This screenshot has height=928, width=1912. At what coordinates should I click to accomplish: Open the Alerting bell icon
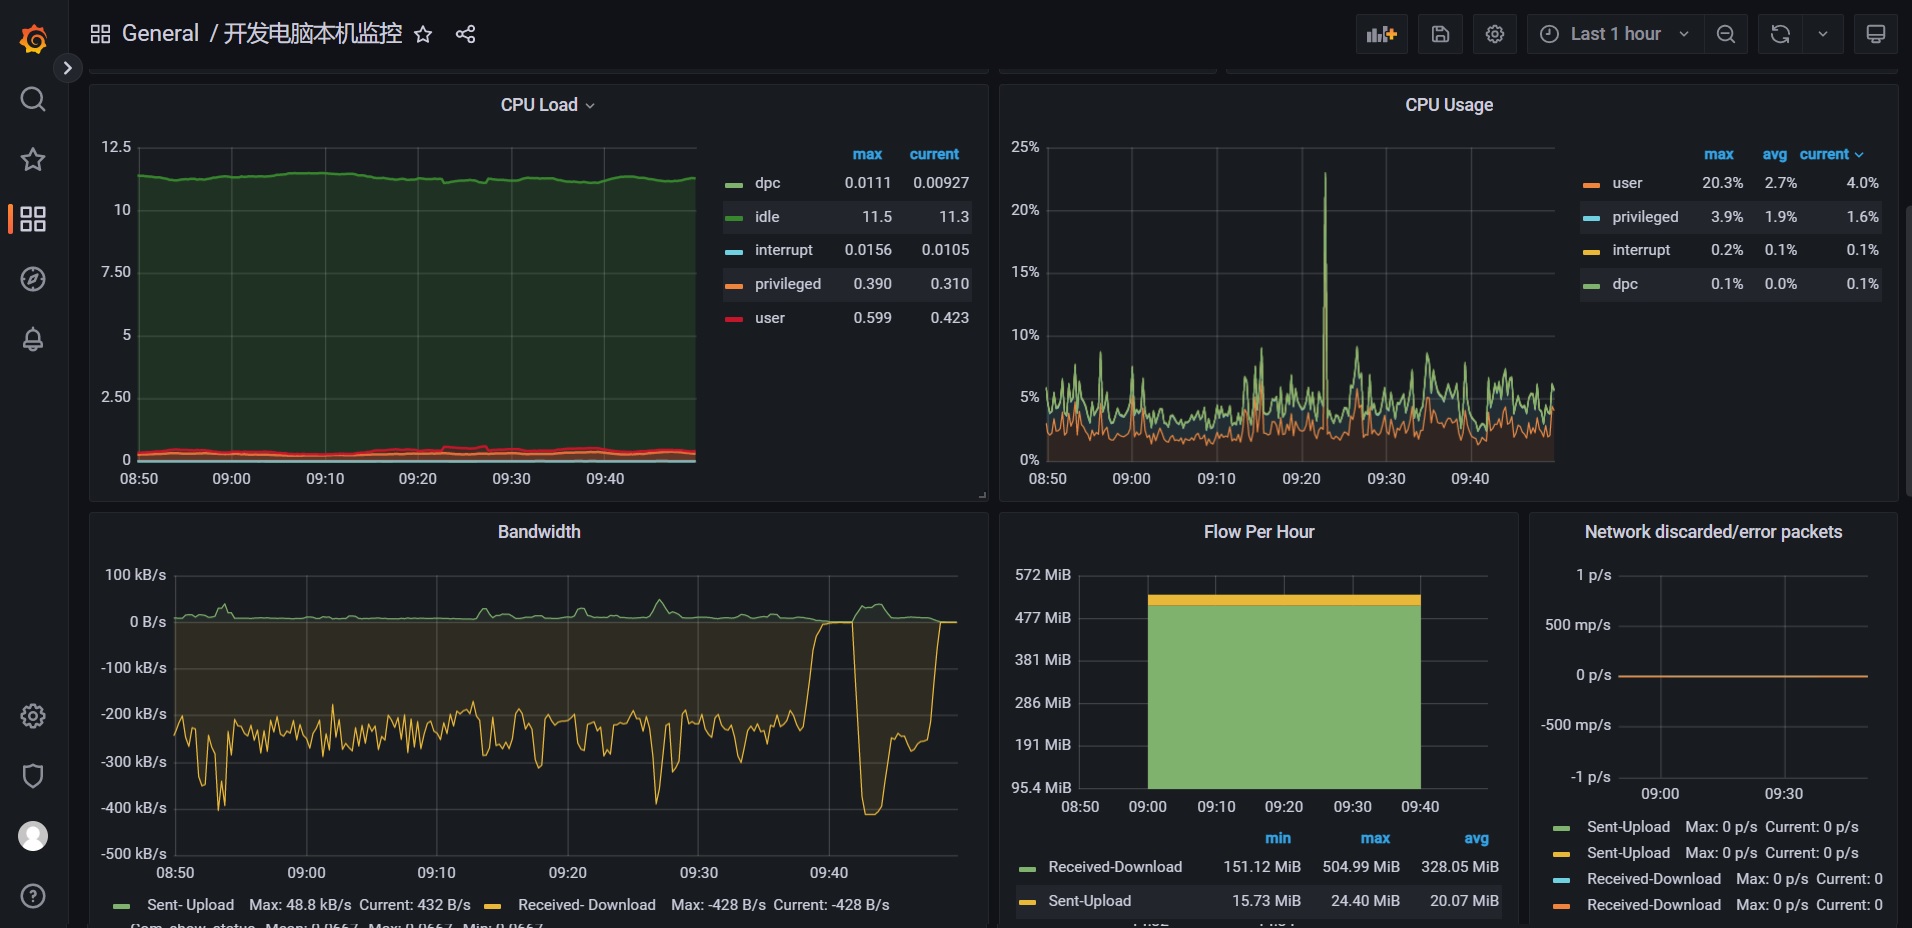click(33, 339)
